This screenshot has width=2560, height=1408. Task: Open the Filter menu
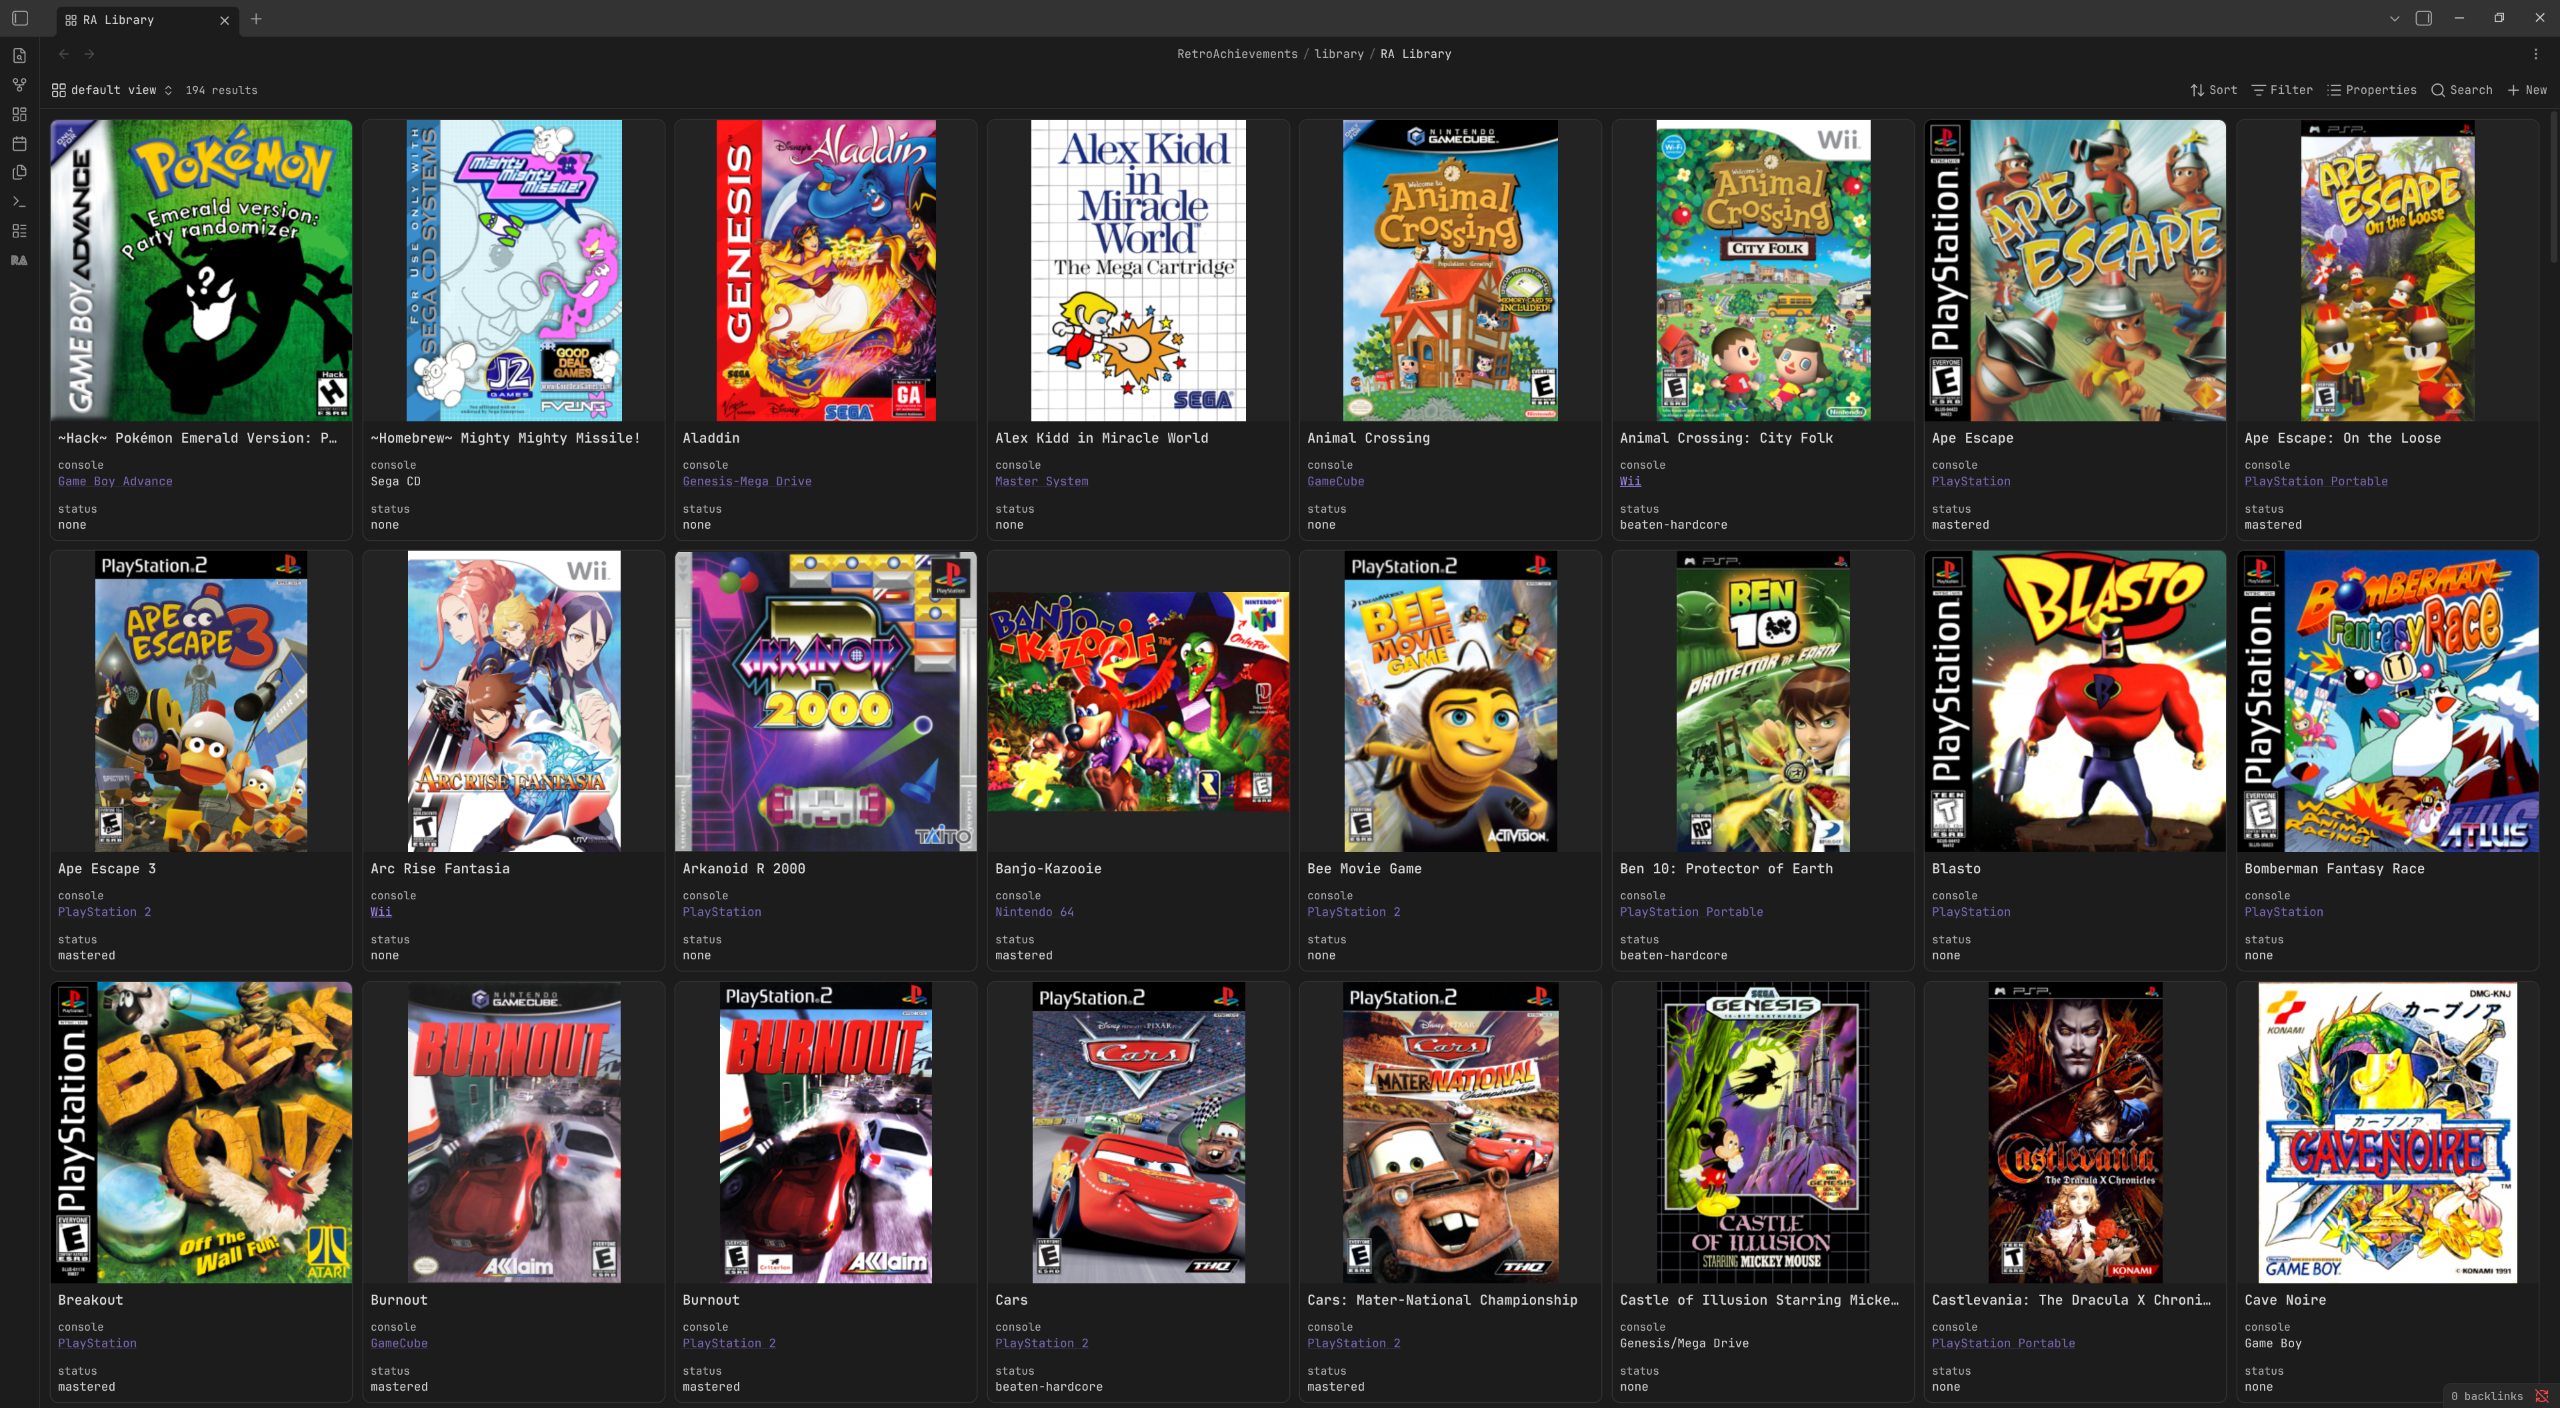click(x=2281, y=90)
